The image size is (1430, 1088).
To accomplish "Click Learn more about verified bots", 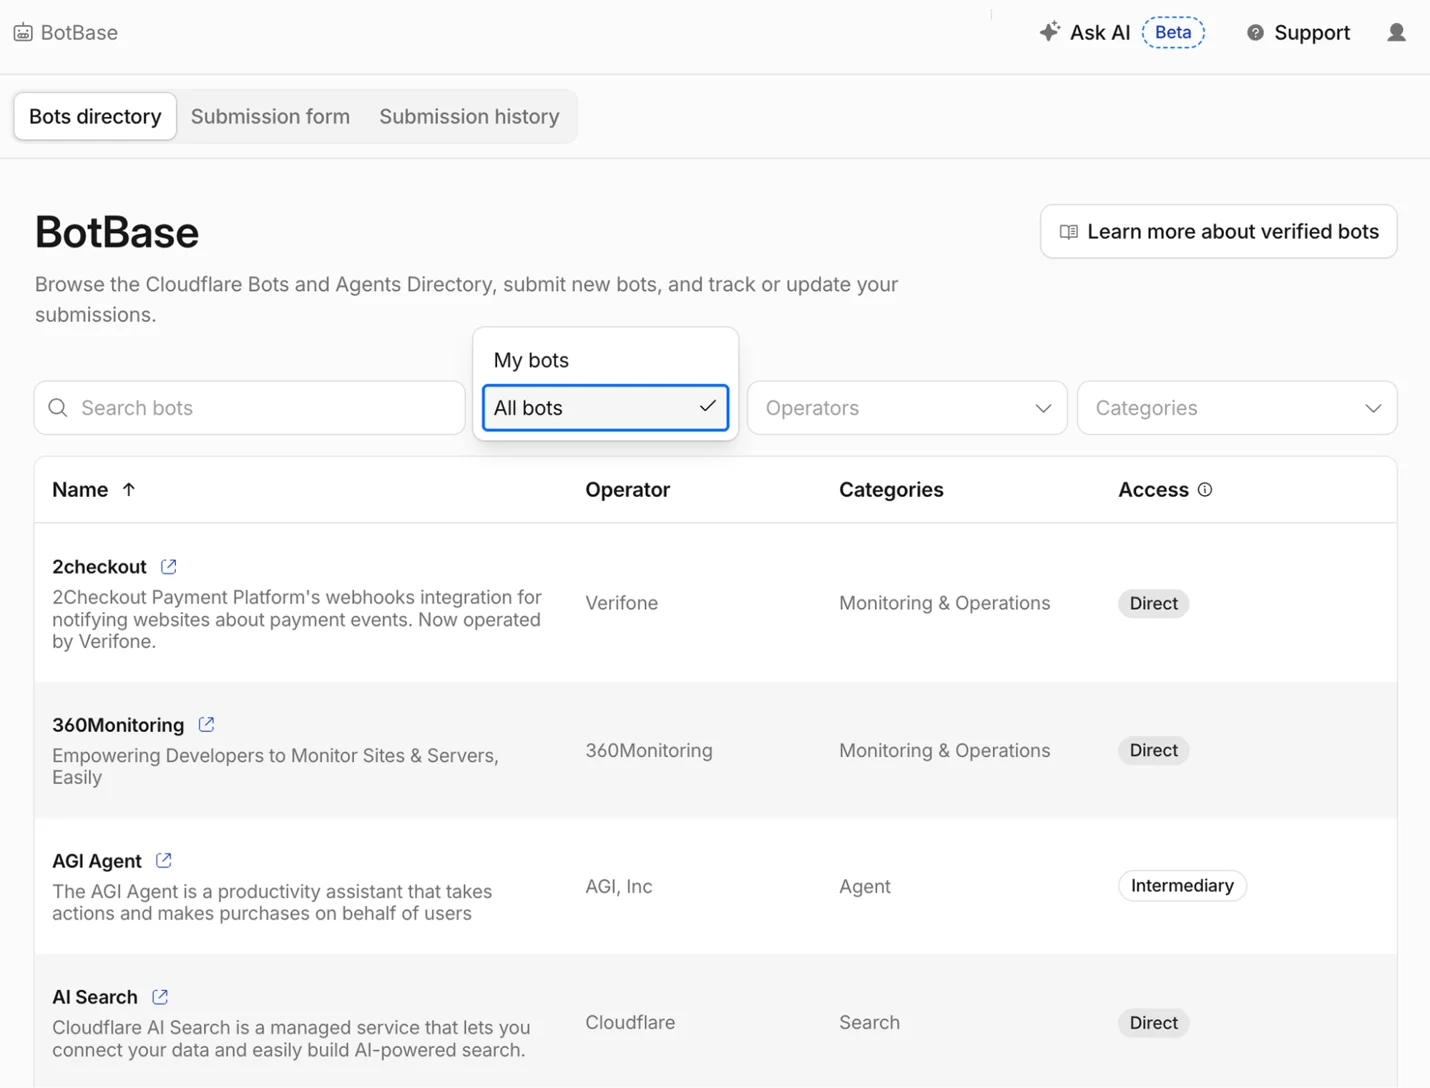I will coord(1219,232).
